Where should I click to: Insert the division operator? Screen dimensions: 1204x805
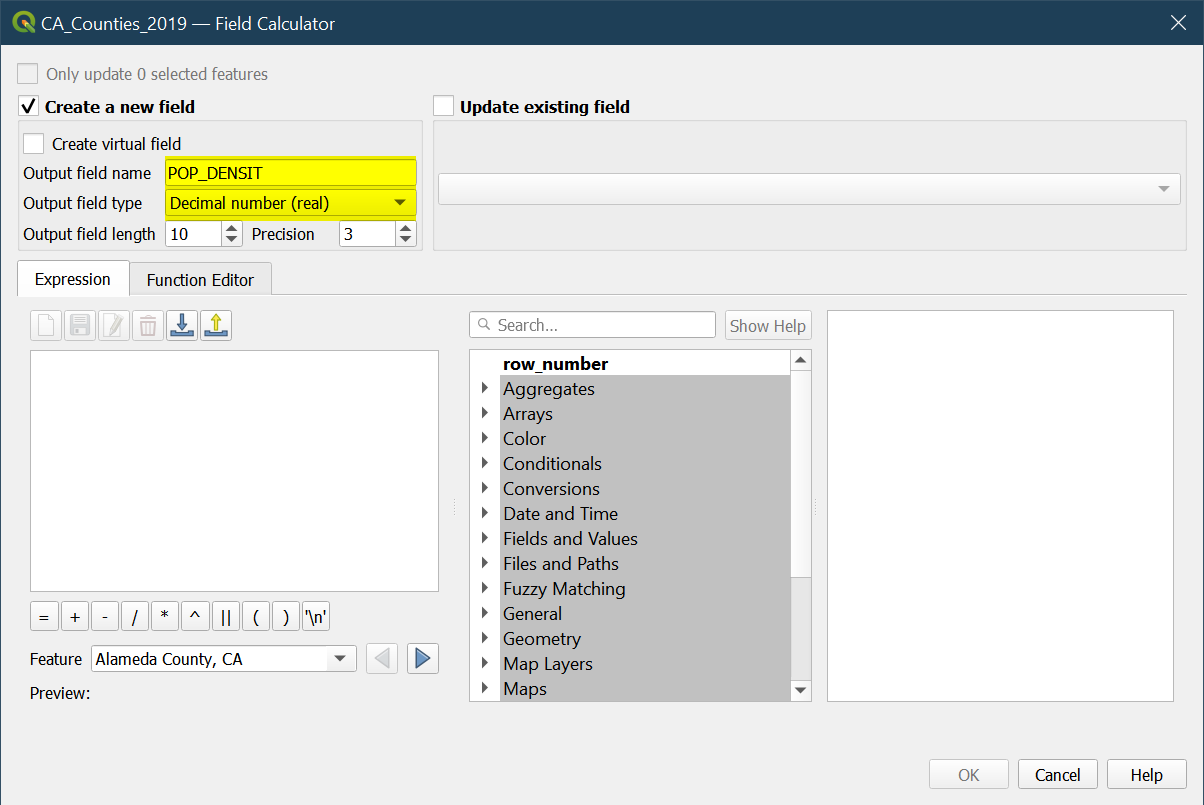(135, 617)
